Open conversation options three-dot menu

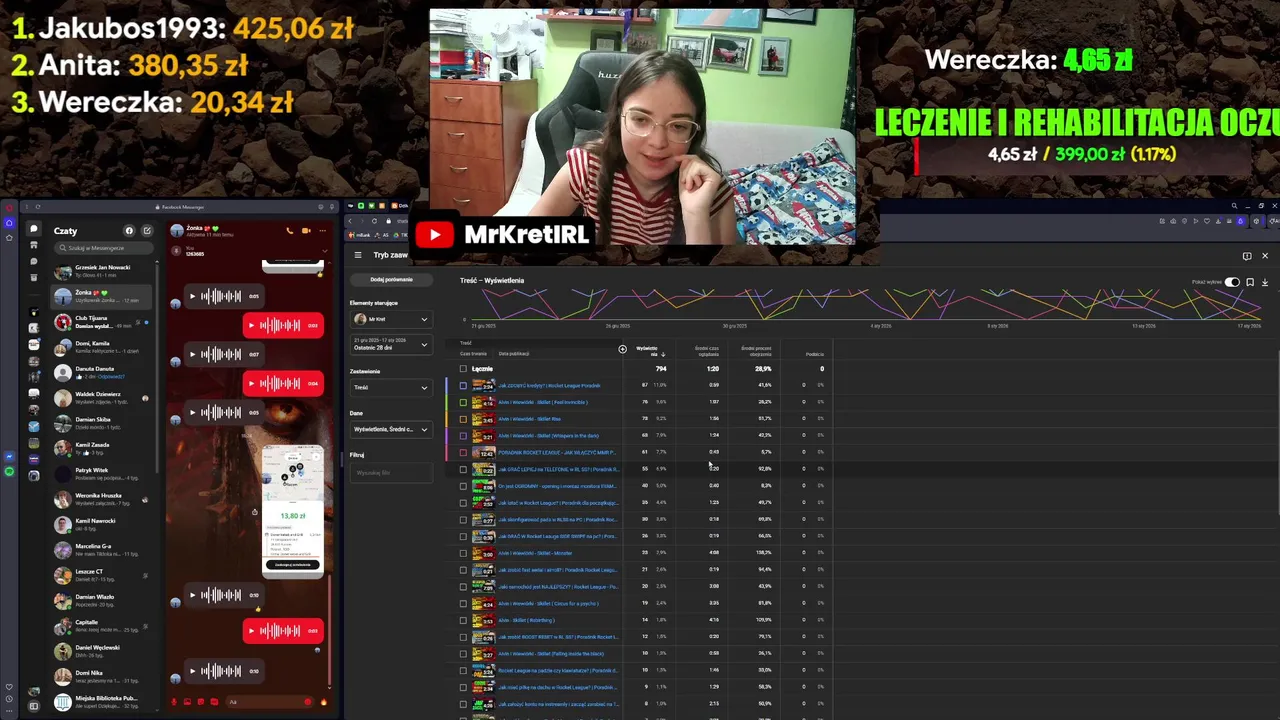tap(322, 230)
